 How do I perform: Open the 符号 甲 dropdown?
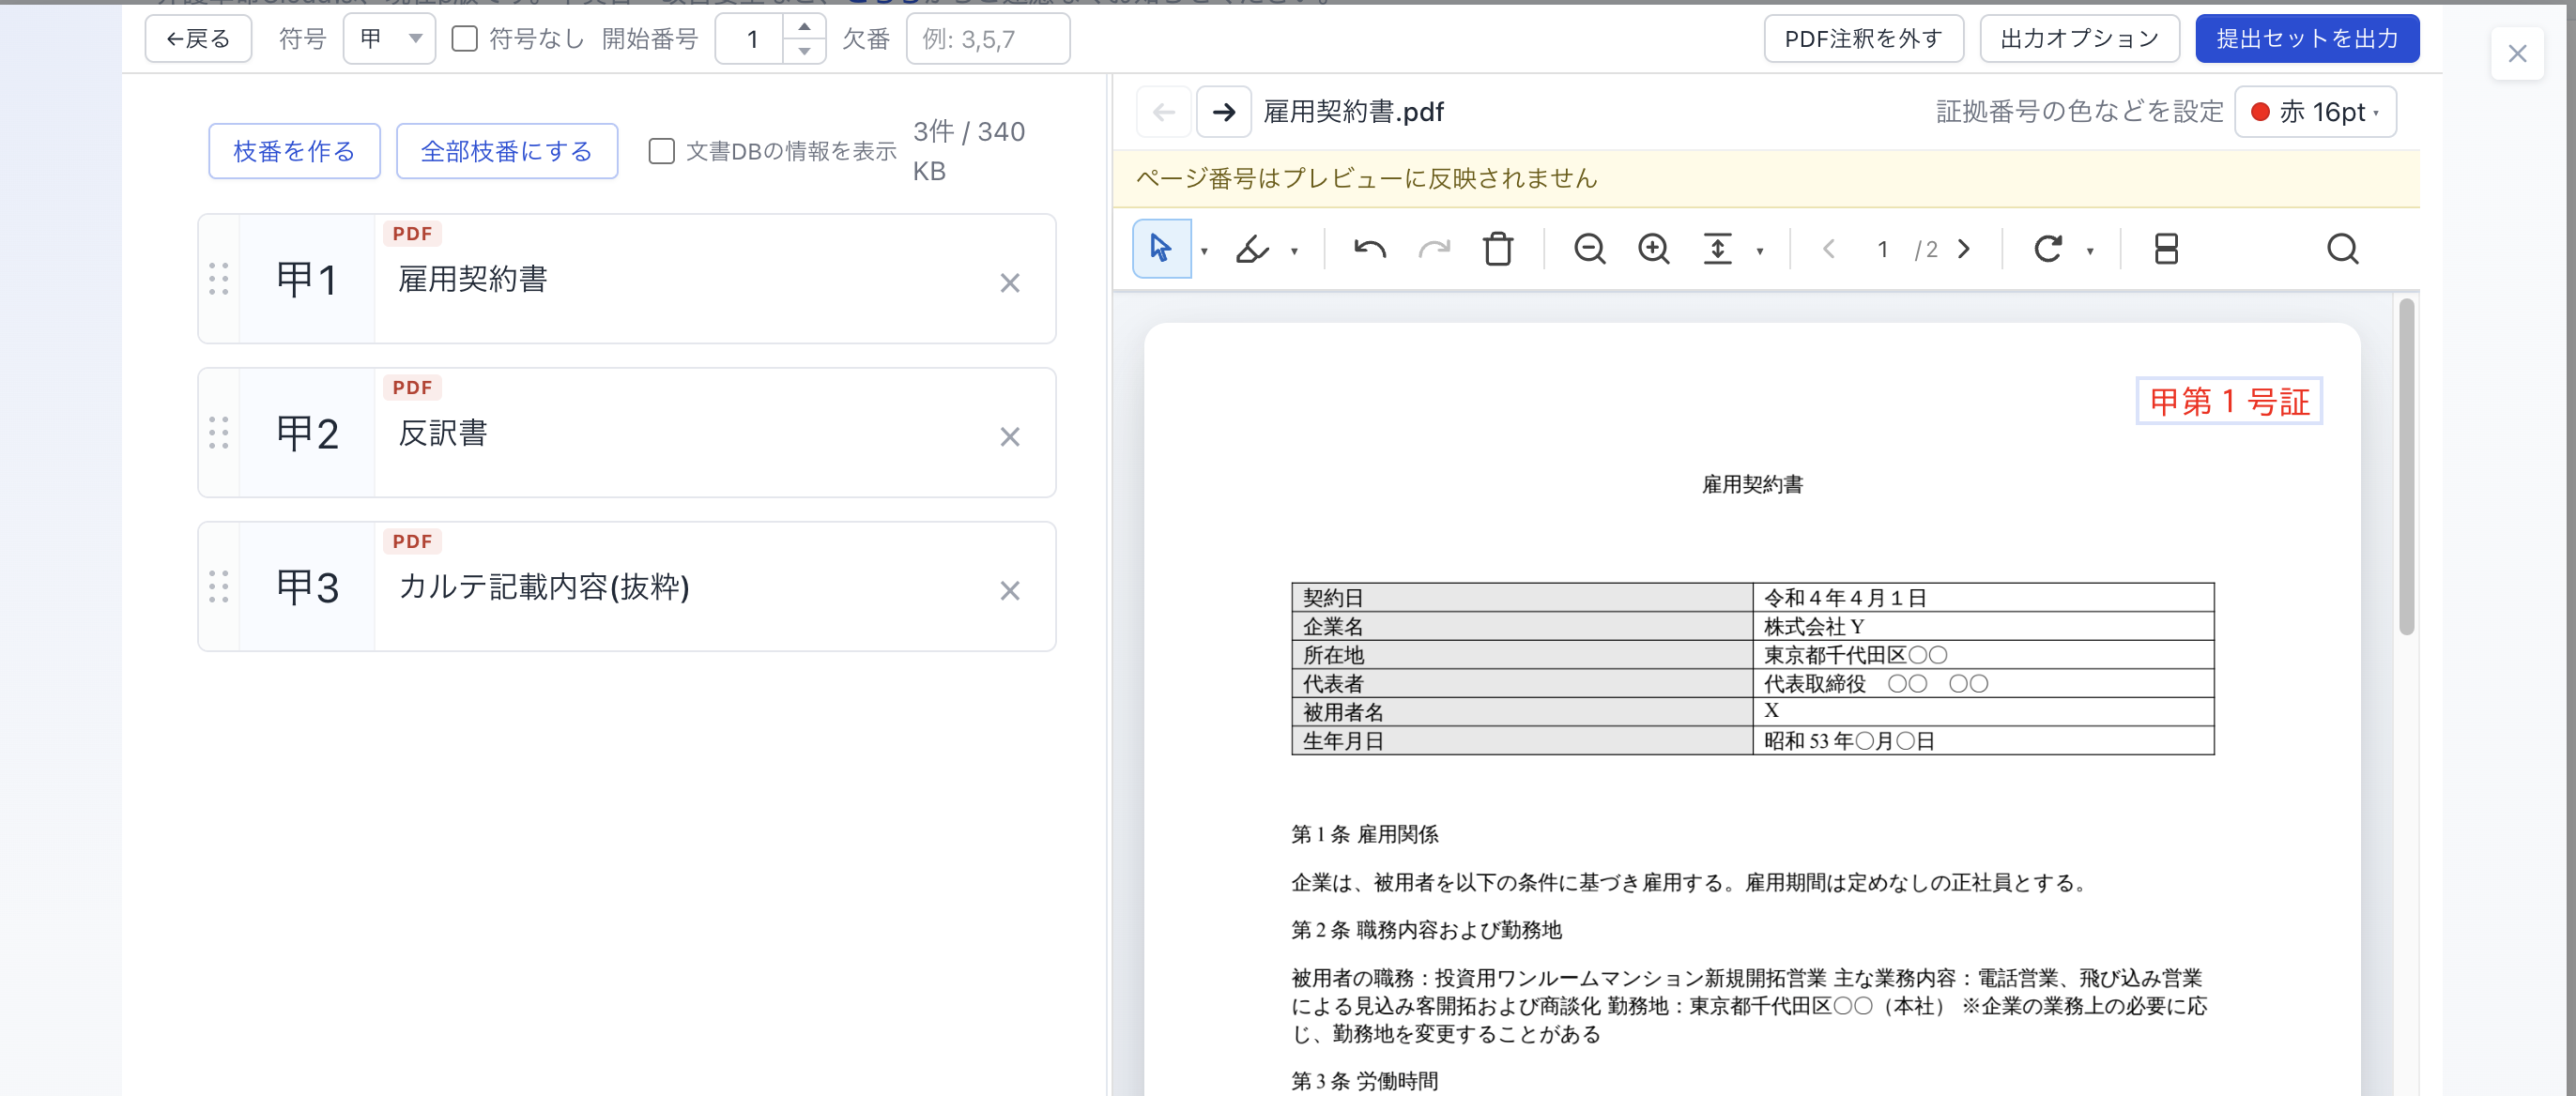389,39
